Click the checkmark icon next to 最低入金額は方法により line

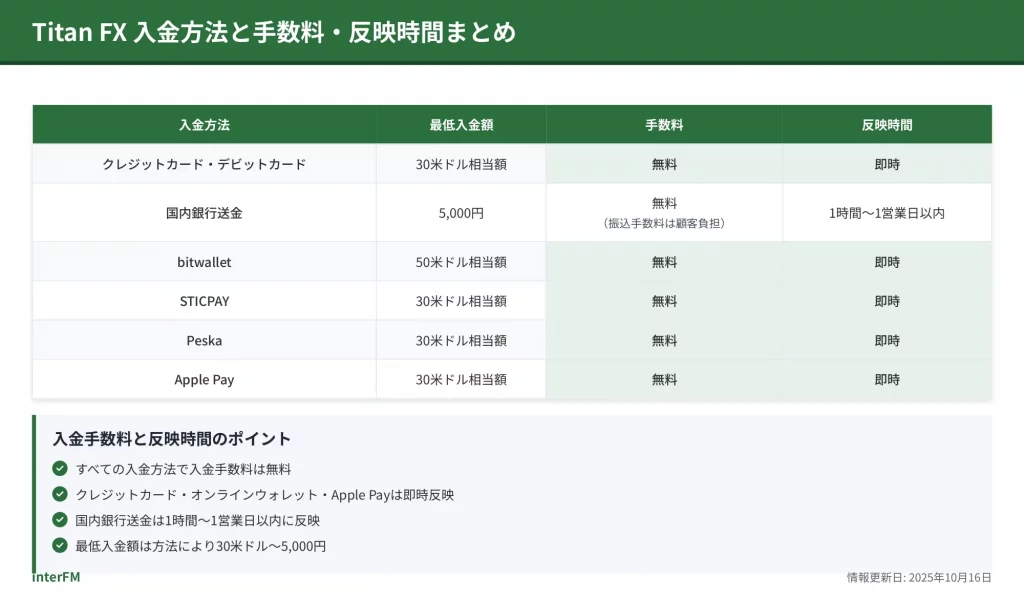pos(60,546)
